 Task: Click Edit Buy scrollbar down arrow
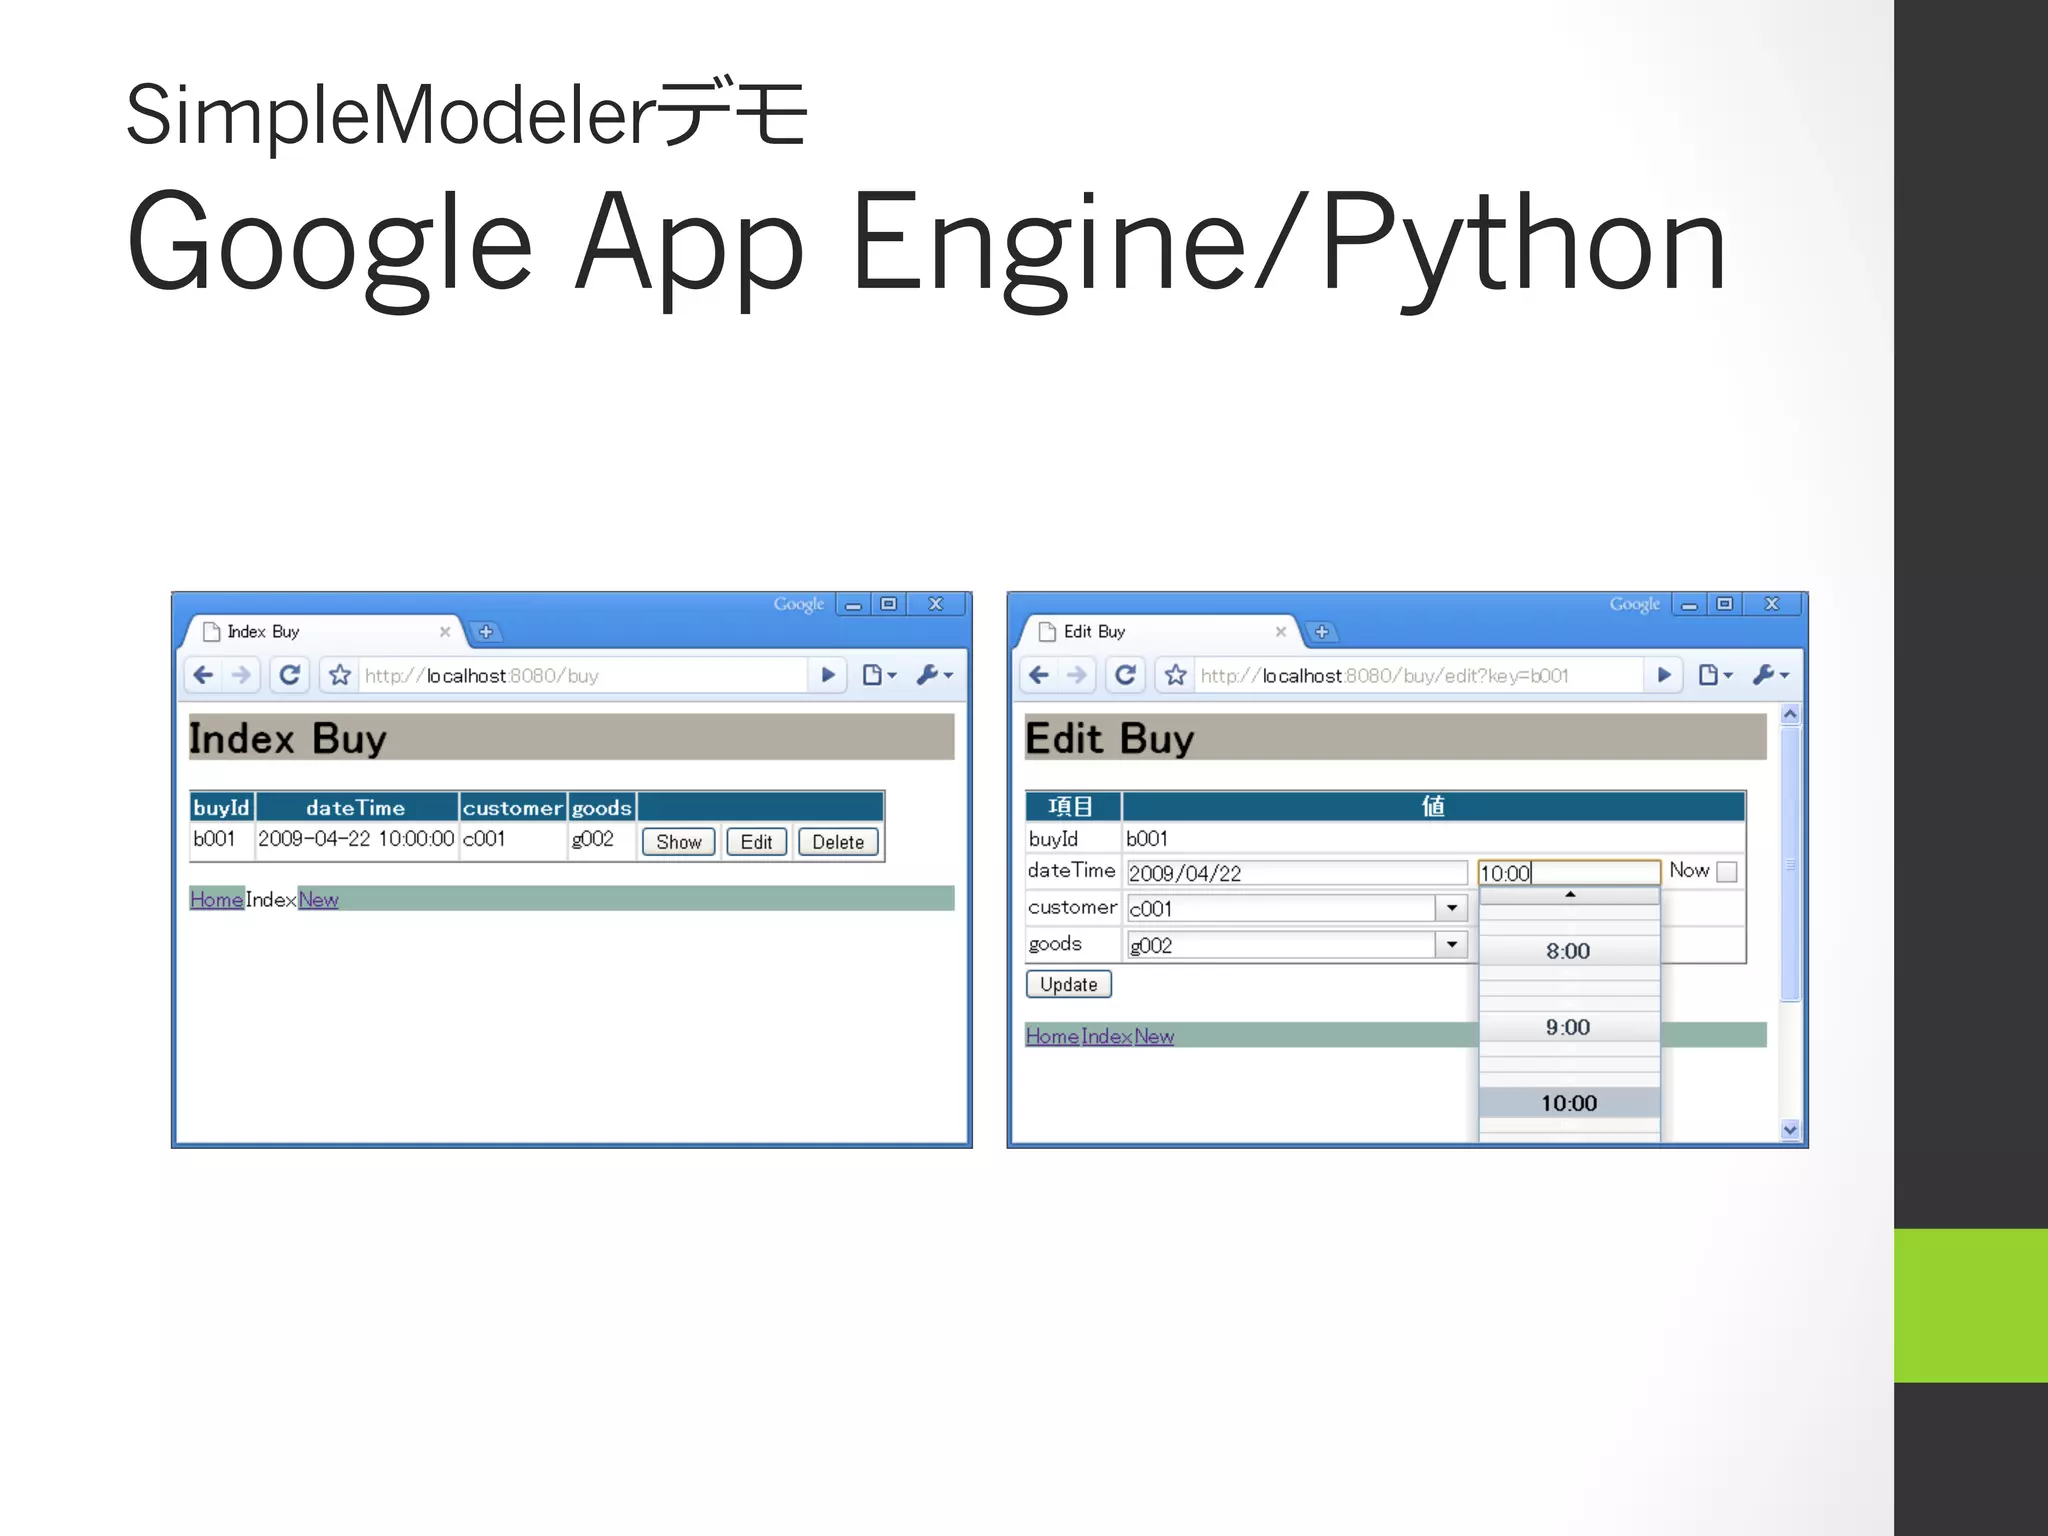point(1790,1130)
